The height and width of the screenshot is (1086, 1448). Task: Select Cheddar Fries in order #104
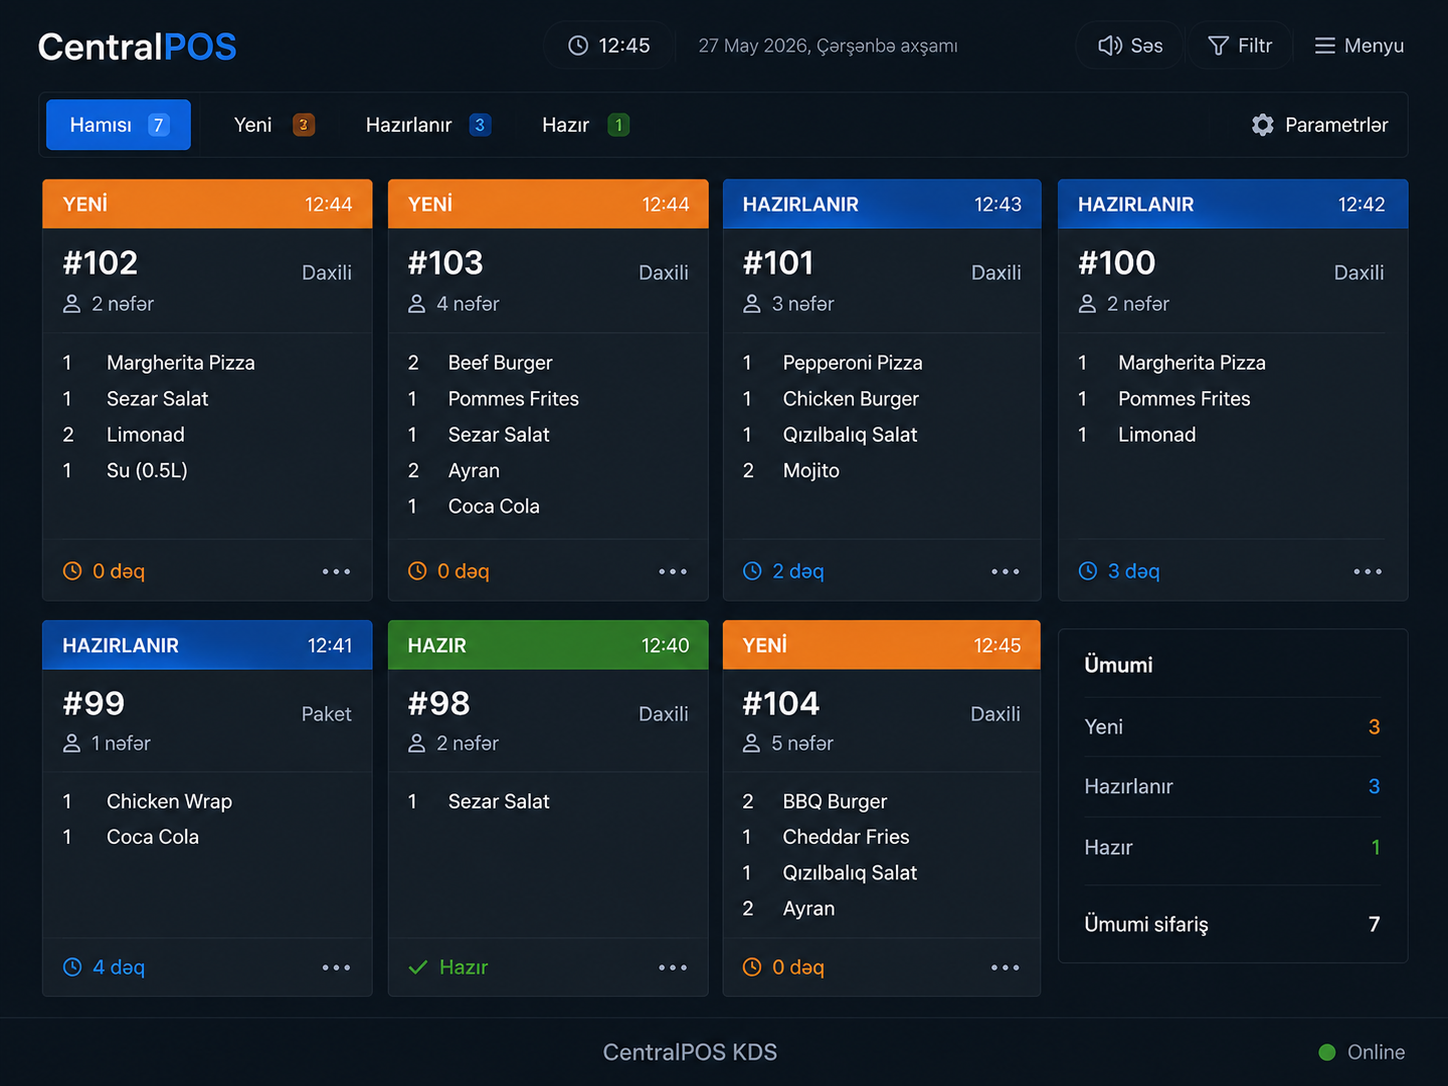(x=846, y=837)
